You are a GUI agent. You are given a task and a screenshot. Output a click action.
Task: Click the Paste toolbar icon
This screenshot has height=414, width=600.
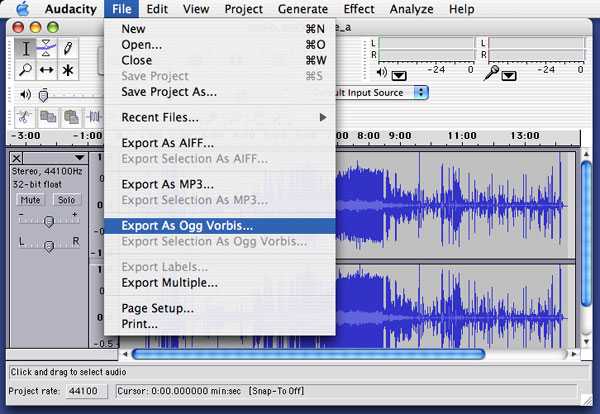(x=71, y=117)
